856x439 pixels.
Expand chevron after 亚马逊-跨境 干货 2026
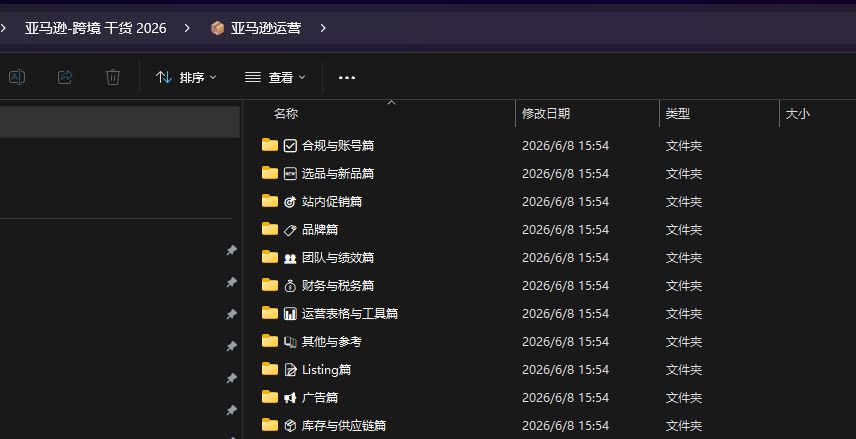coord(187,28)
